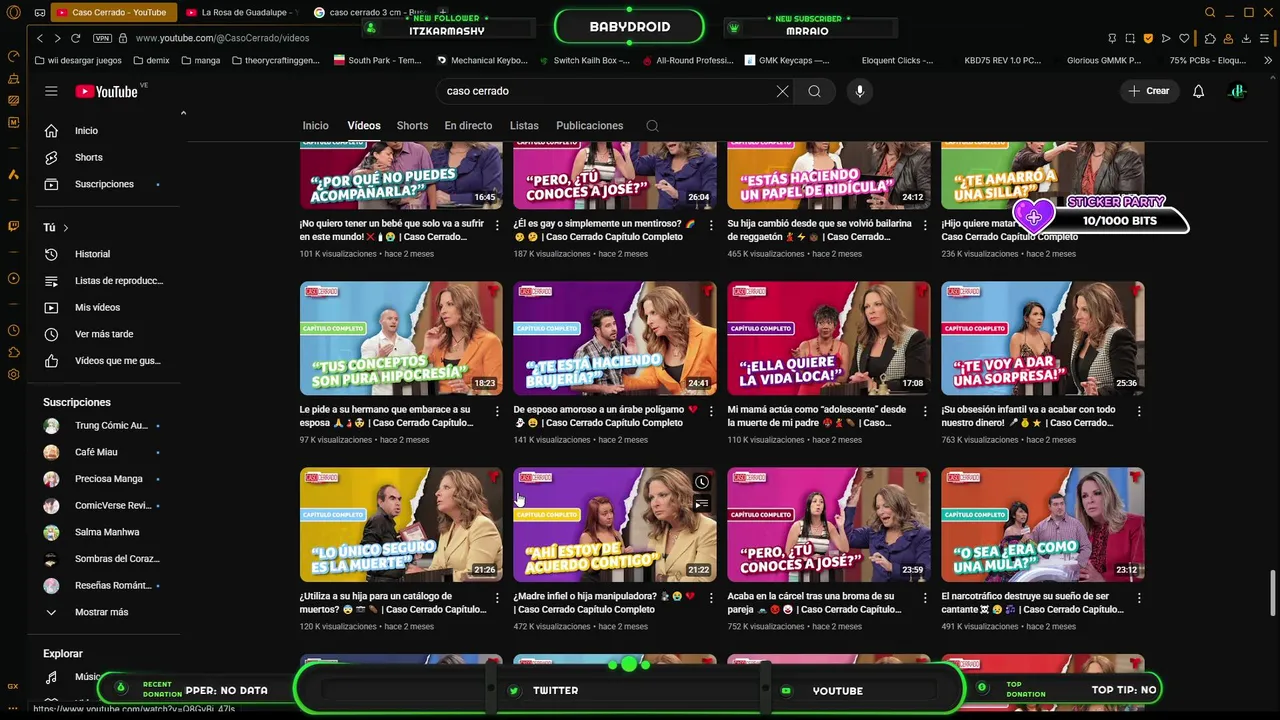This screenshot has width=1280, height=720.
Task: Click the address bar URL youtube.com/@CasoCerrado/videos
Action: (x=222, y=38)
